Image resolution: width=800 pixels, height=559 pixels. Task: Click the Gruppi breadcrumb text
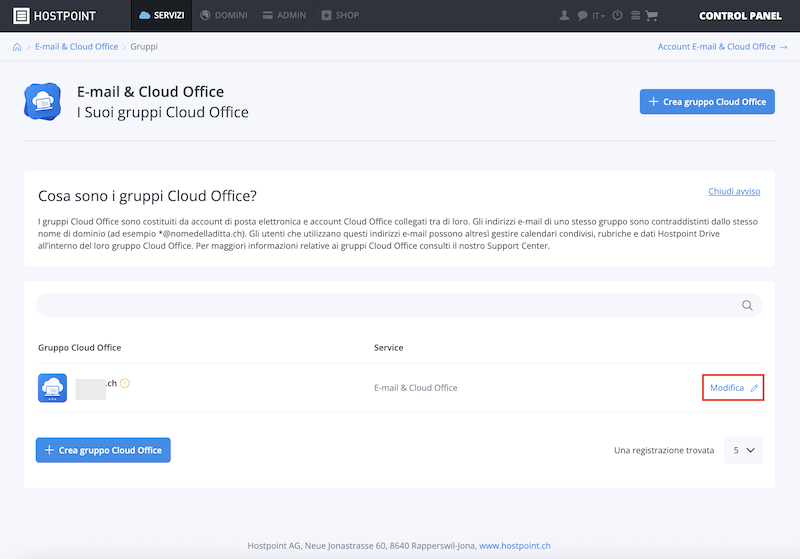(x=144, y=46)
